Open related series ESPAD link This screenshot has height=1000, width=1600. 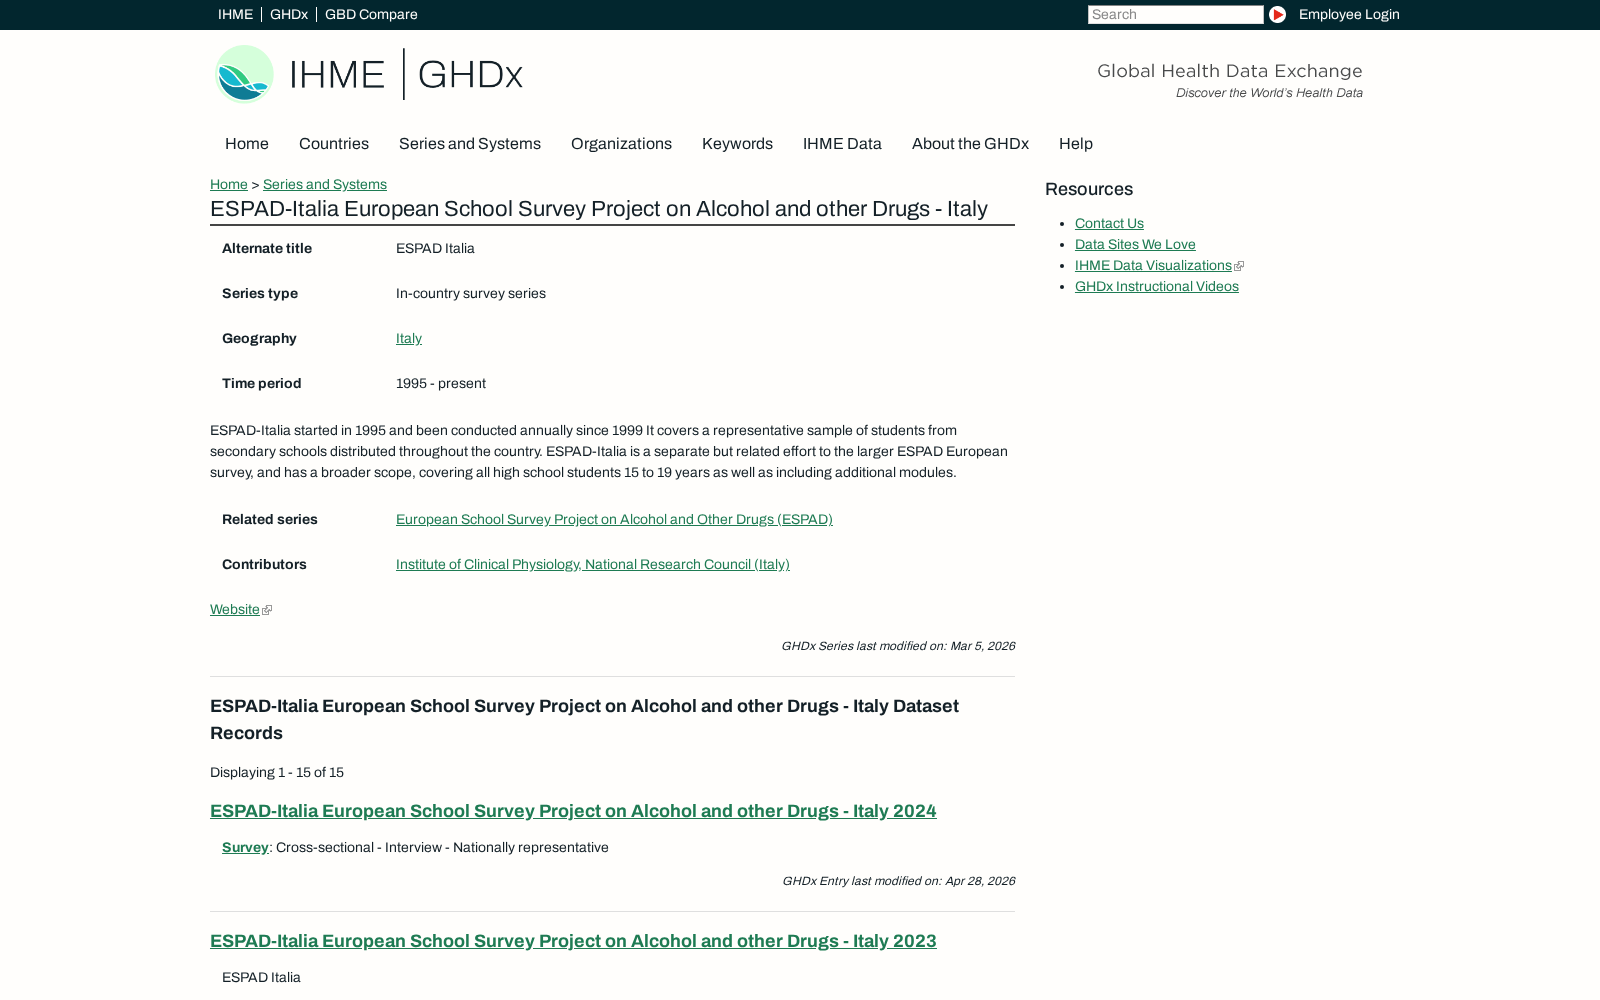[x=614, y=519]
